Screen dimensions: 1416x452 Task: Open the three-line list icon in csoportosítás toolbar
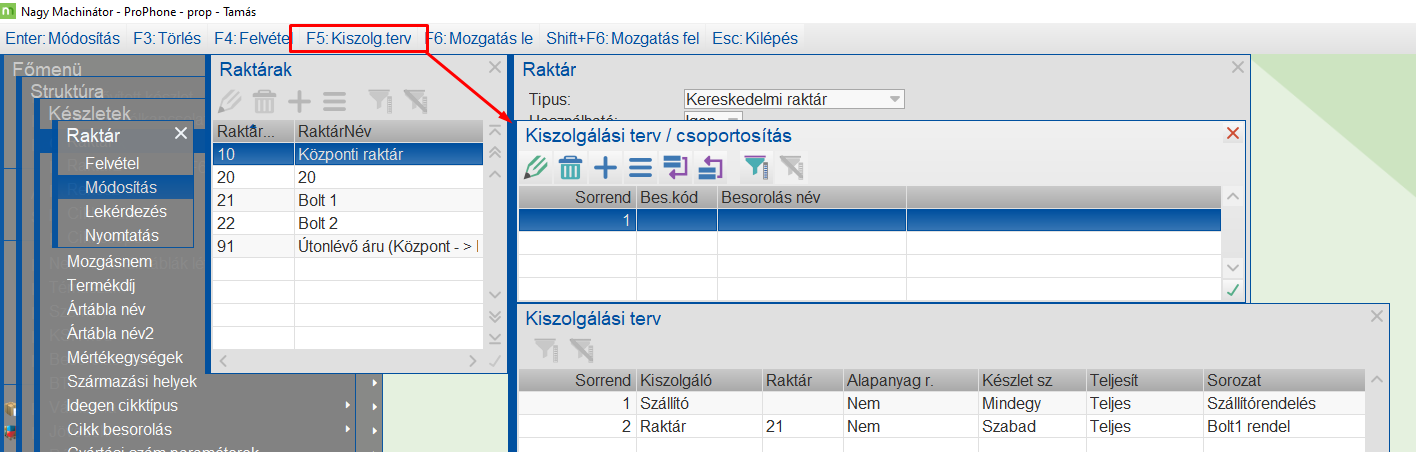click(x=640, y=167)
